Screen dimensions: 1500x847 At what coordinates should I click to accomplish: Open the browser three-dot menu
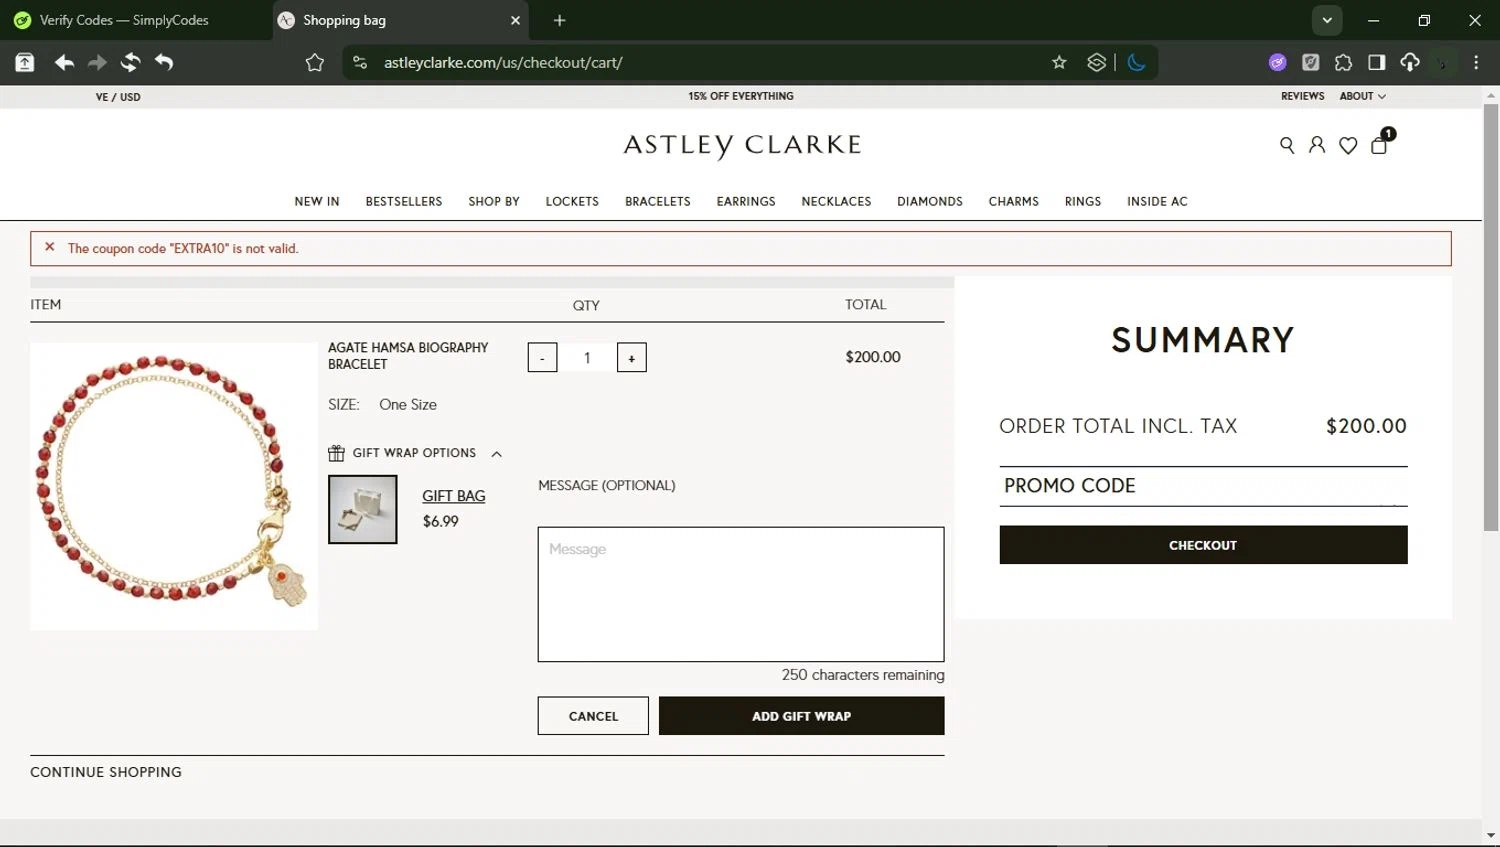[1476, 62]
